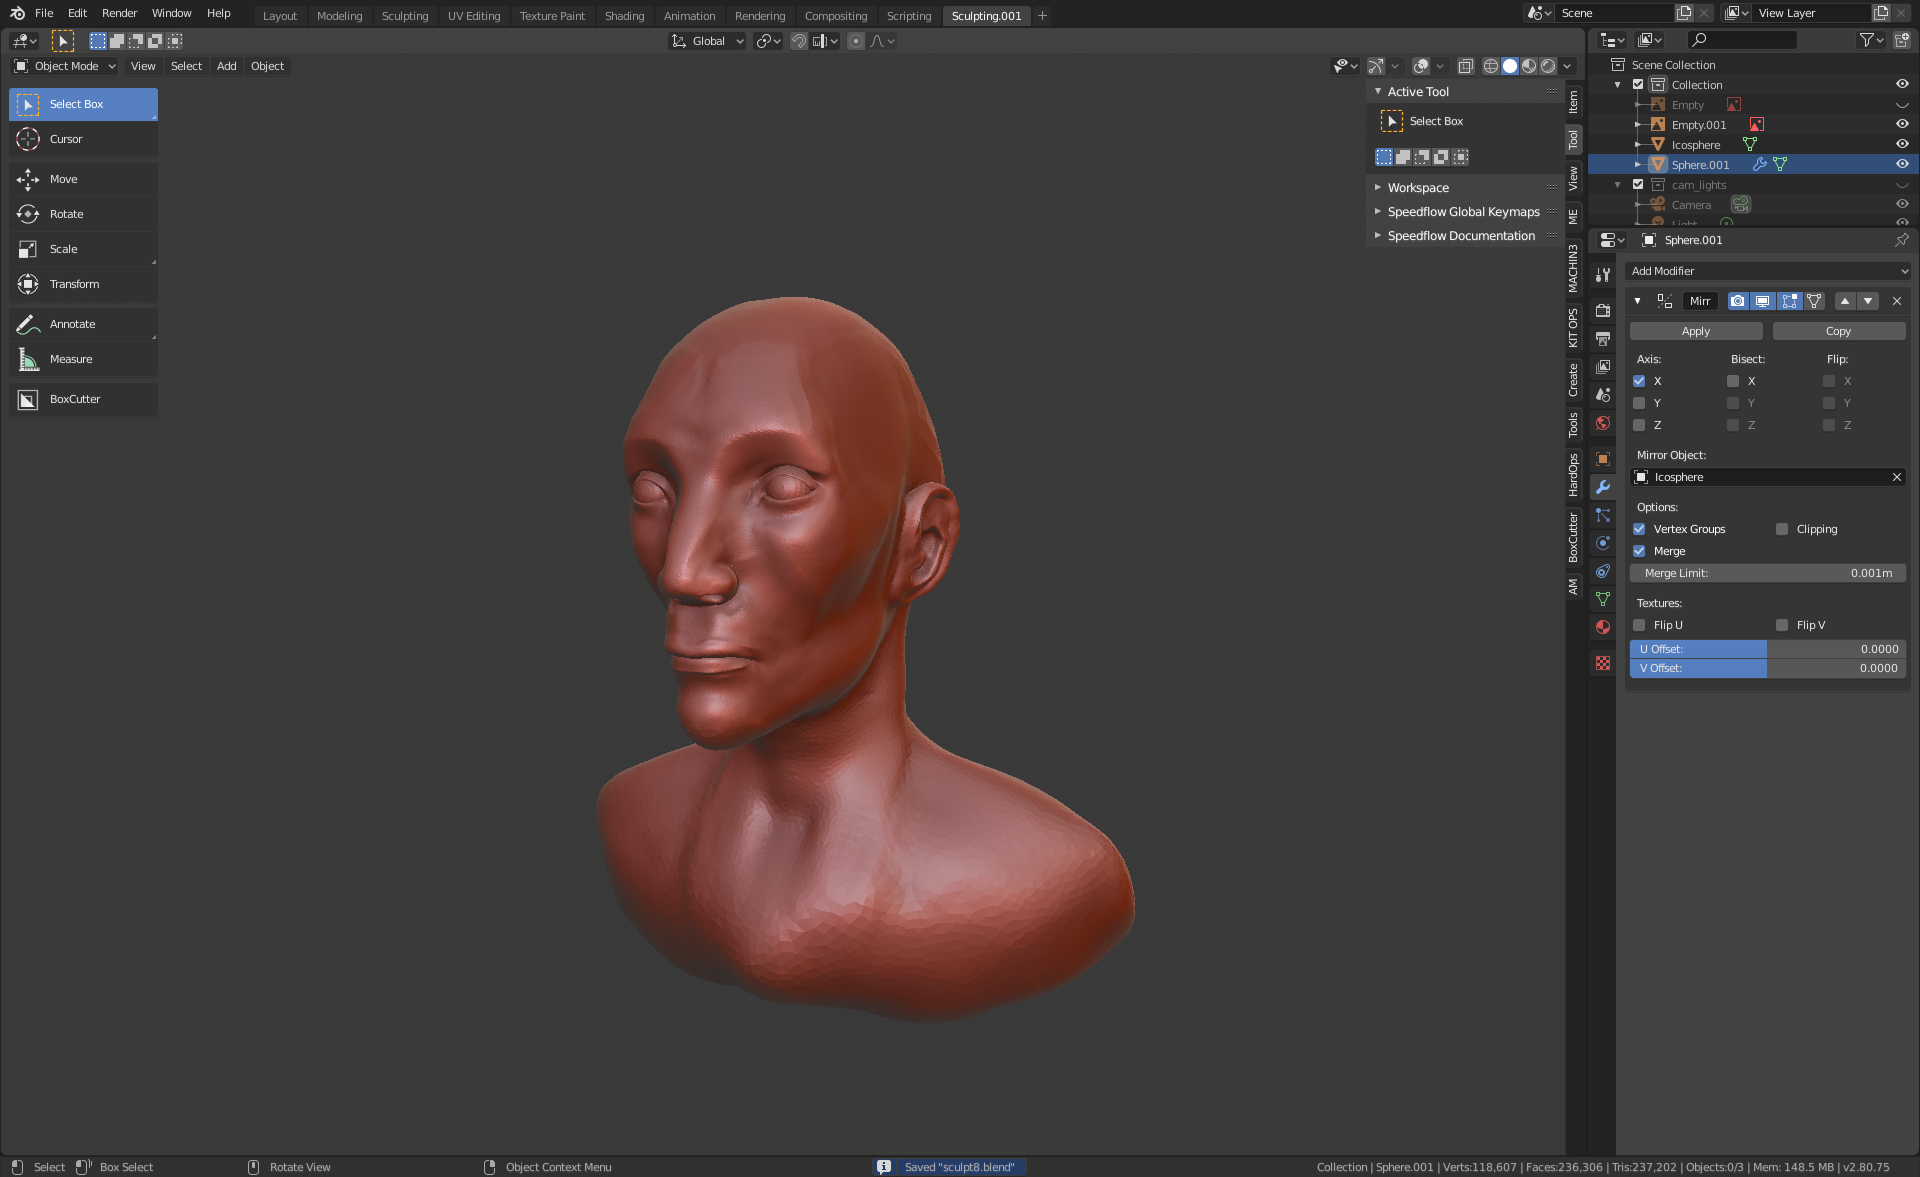
Task: Open the Material properties tab icon
Action: [x=1603, y=627]
